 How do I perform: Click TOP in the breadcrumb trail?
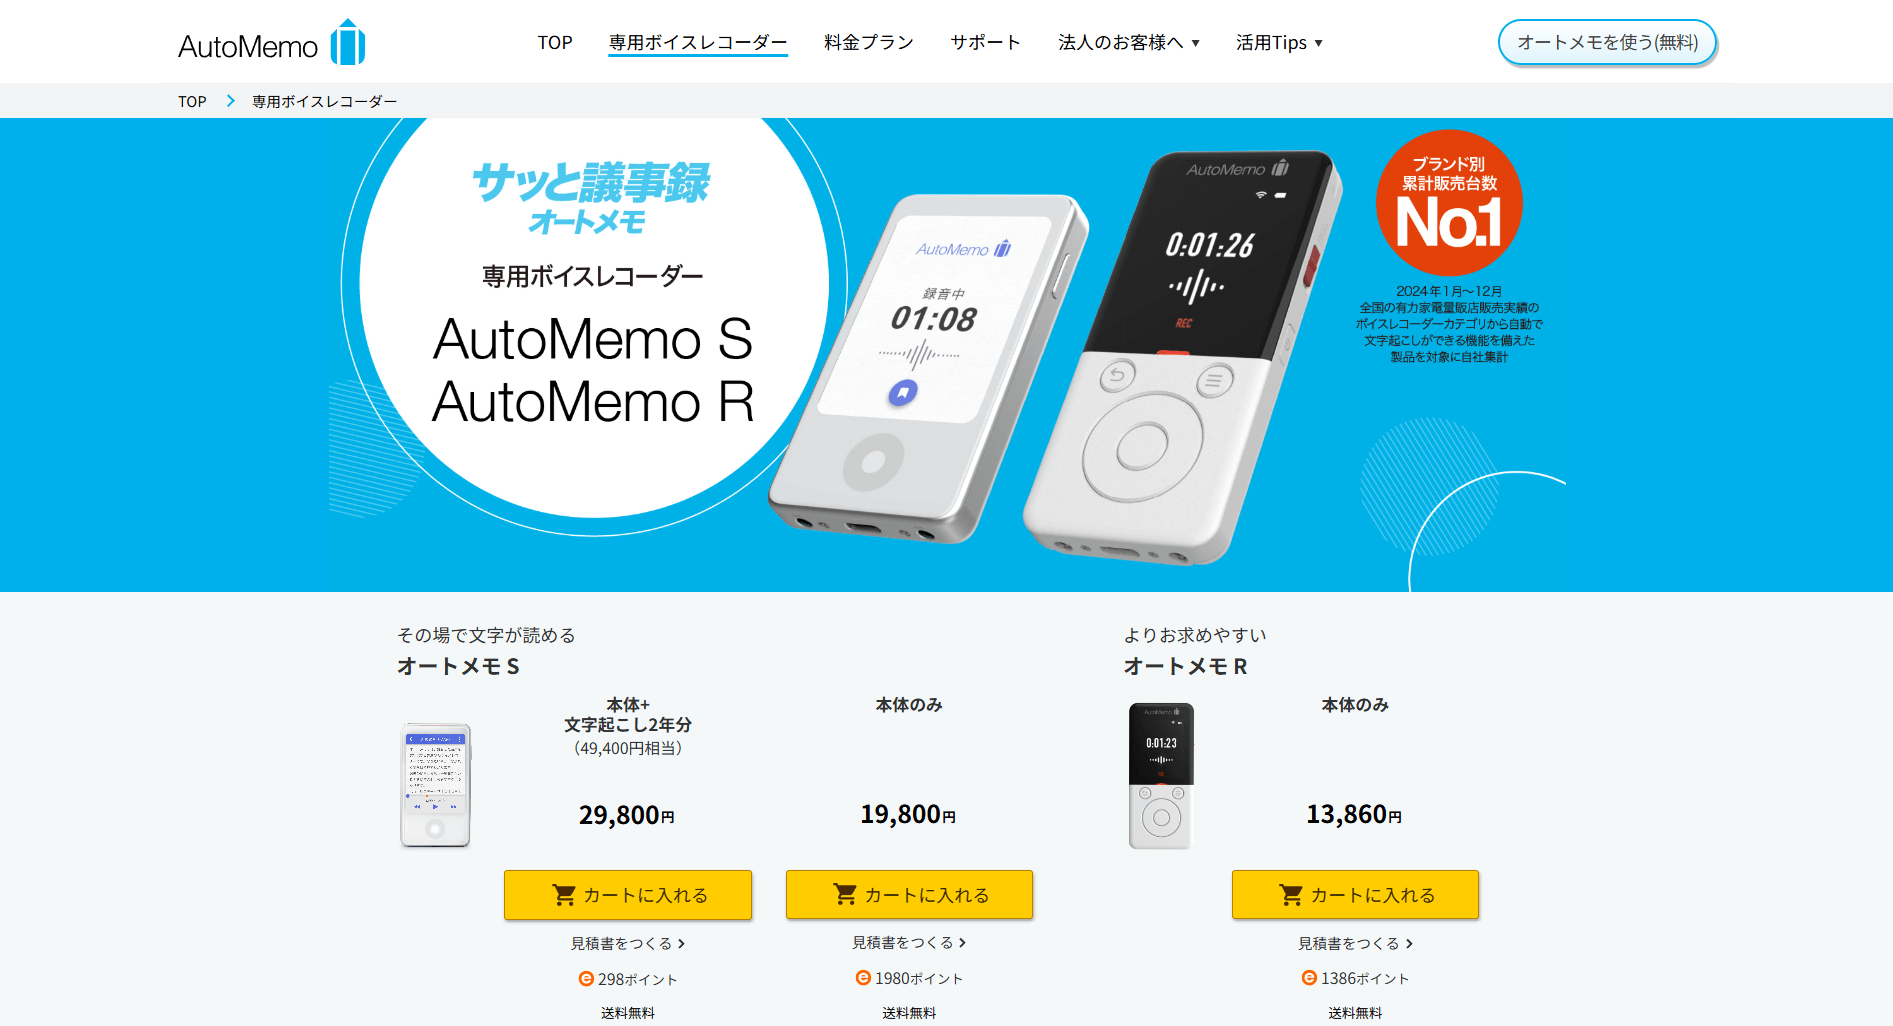click(x=192, y=101)
